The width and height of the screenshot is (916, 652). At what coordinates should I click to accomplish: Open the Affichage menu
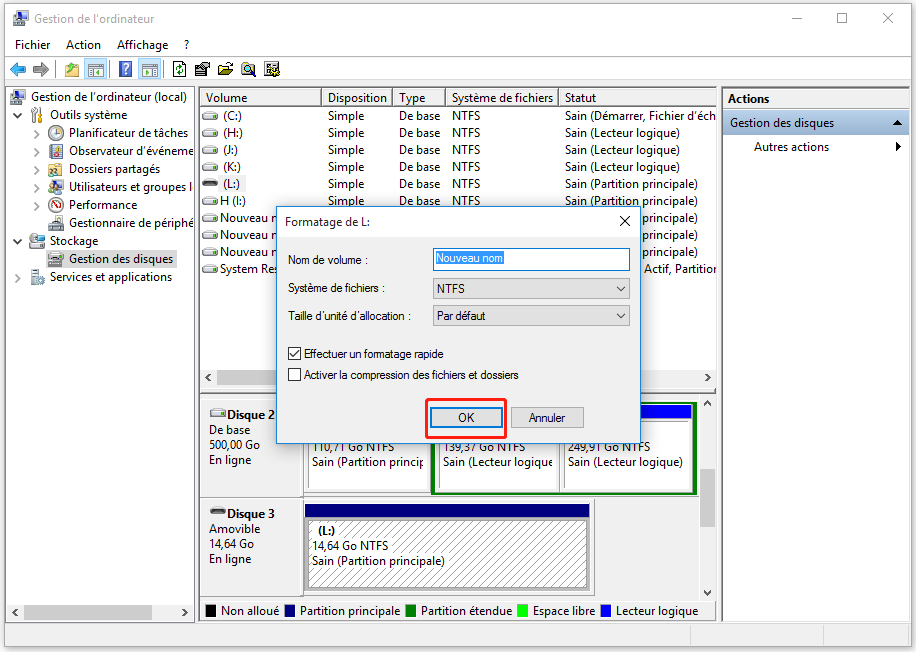(x=143, y=45)
